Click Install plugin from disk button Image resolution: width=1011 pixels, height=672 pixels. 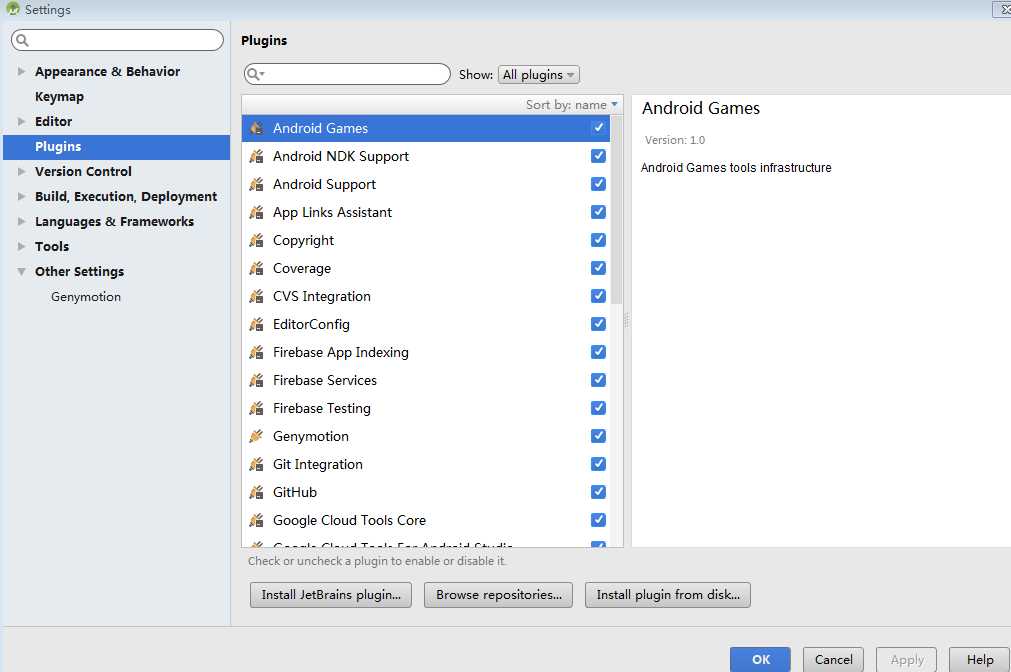667,595
